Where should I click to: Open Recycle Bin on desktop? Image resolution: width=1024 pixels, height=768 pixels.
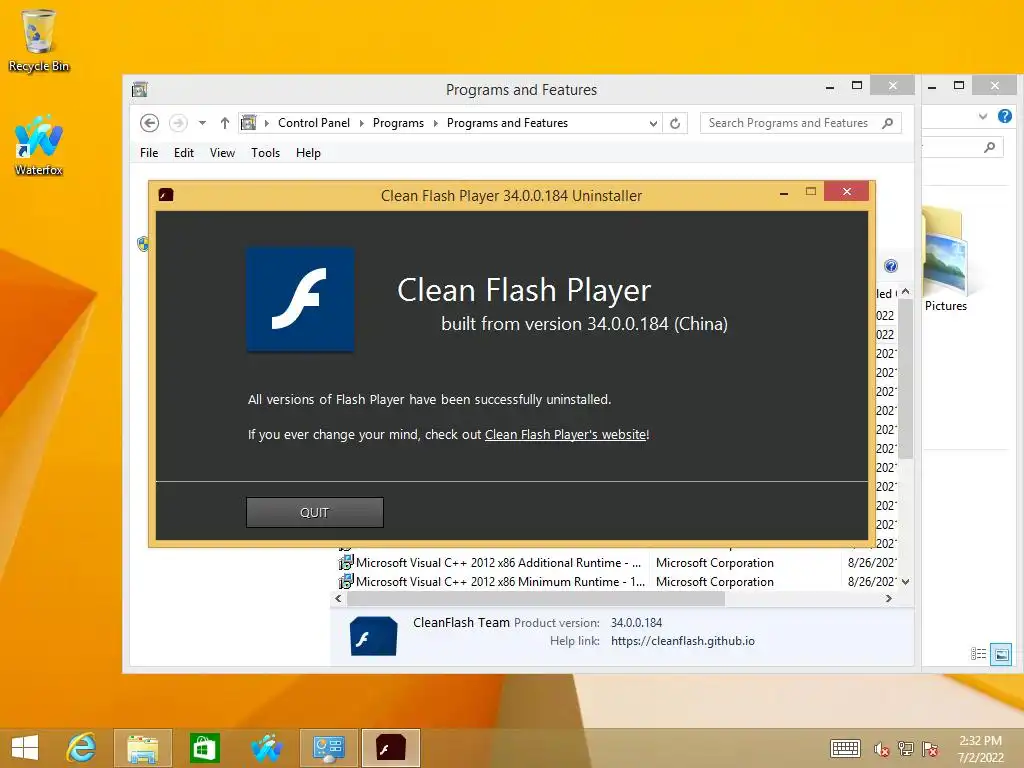point(39,40)
